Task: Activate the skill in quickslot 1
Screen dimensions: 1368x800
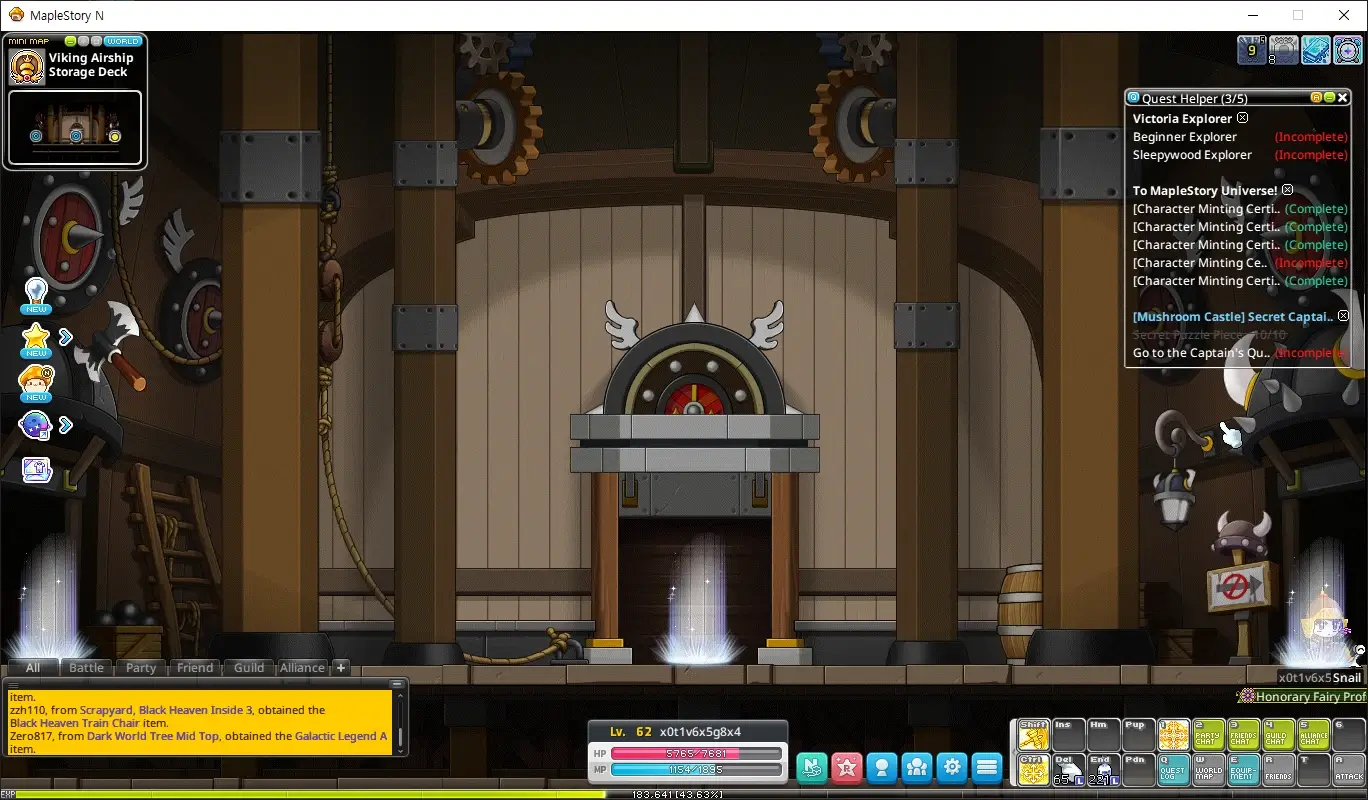Action: (1174, 735)
